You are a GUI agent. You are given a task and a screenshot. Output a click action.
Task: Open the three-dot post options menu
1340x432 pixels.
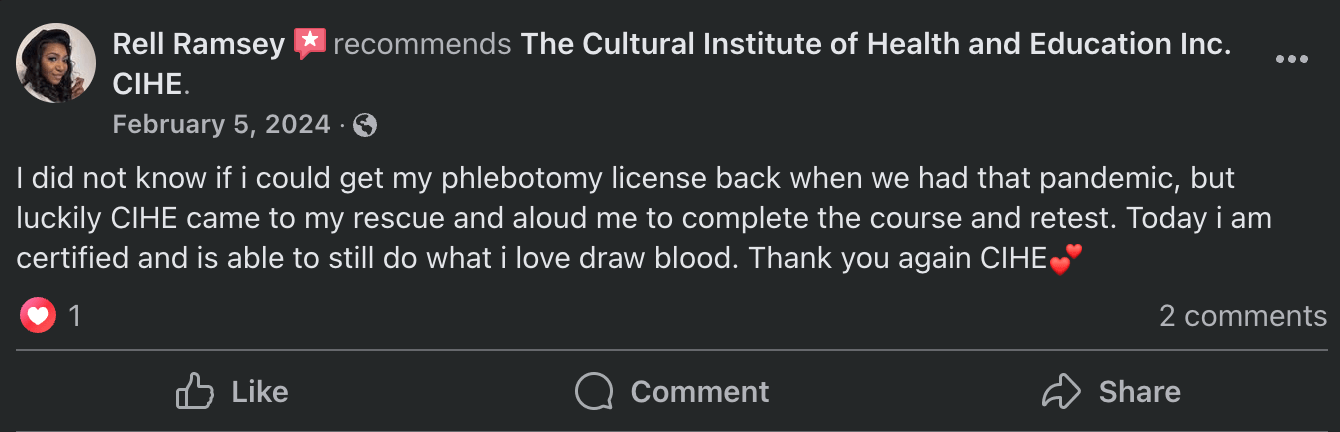pyautogui.click(x=1291, y=60)
